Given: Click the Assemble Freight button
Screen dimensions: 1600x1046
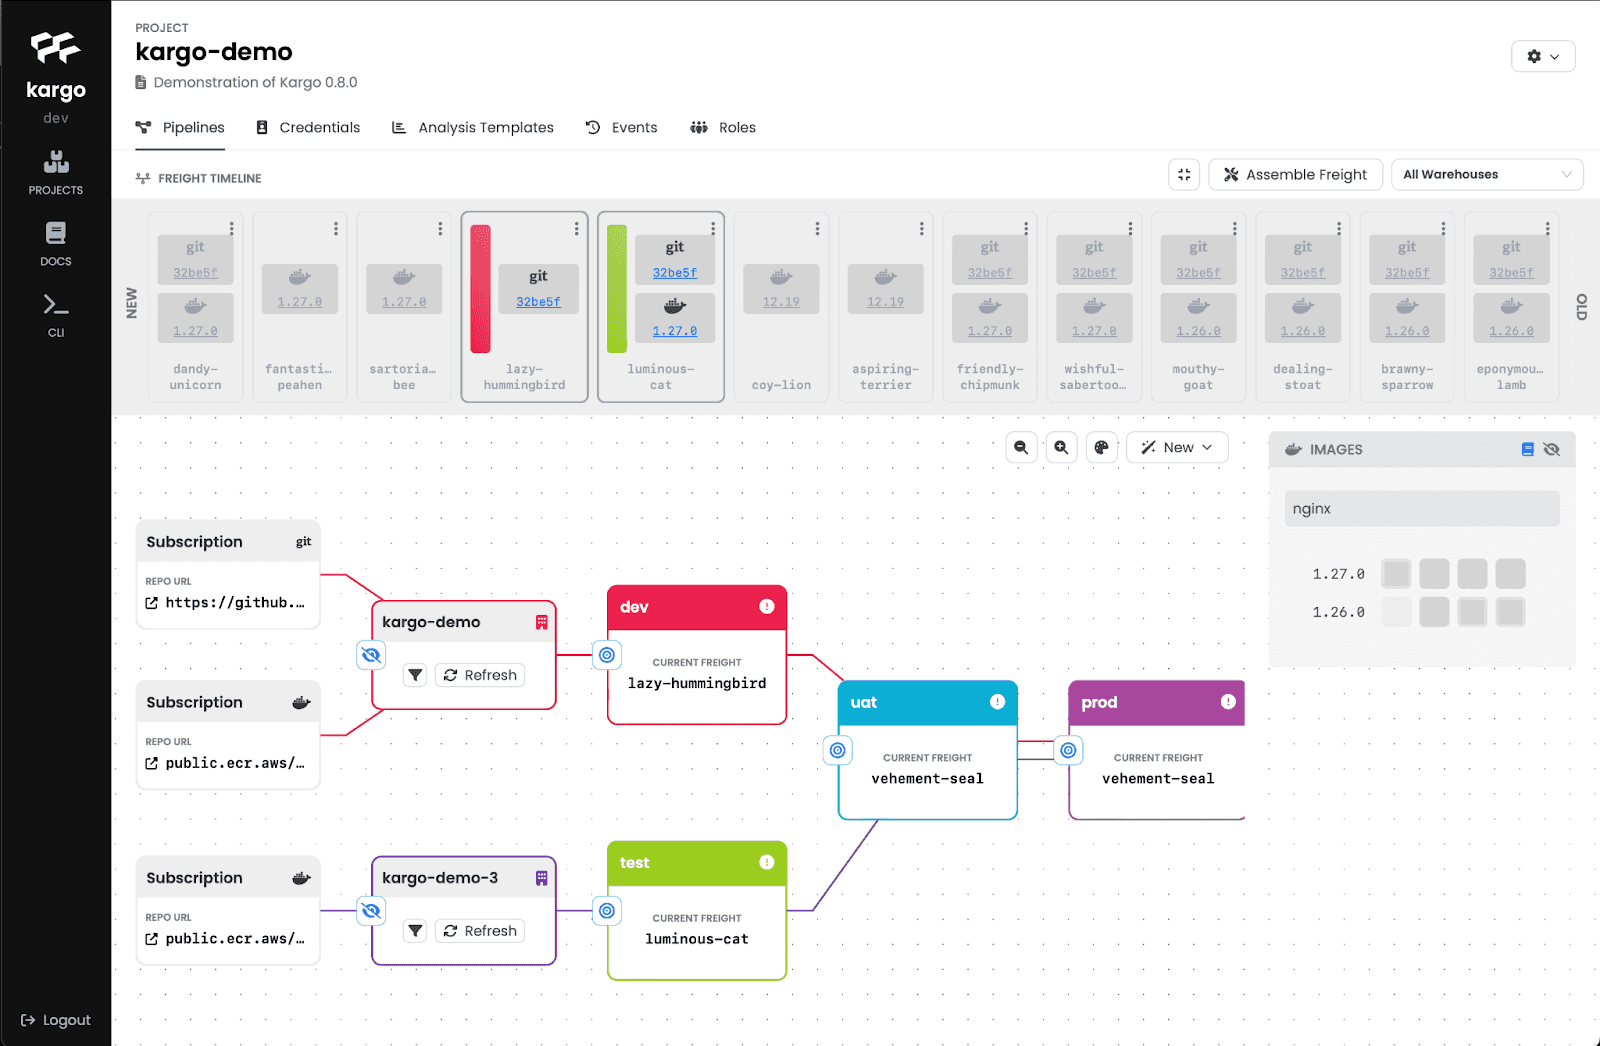Looking at the screenshot, I should 1295,174.
